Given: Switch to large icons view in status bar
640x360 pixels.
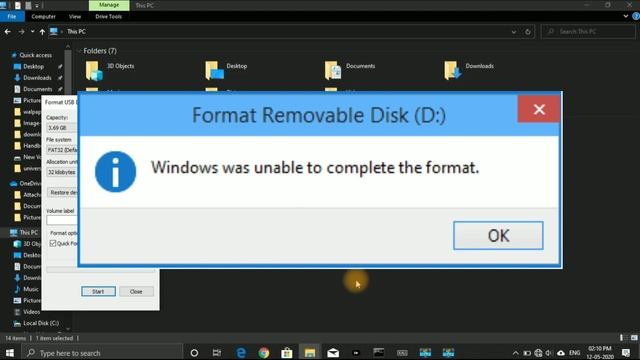Looking at the screenshot, I should pyautogui.click(x=634, y=338).
